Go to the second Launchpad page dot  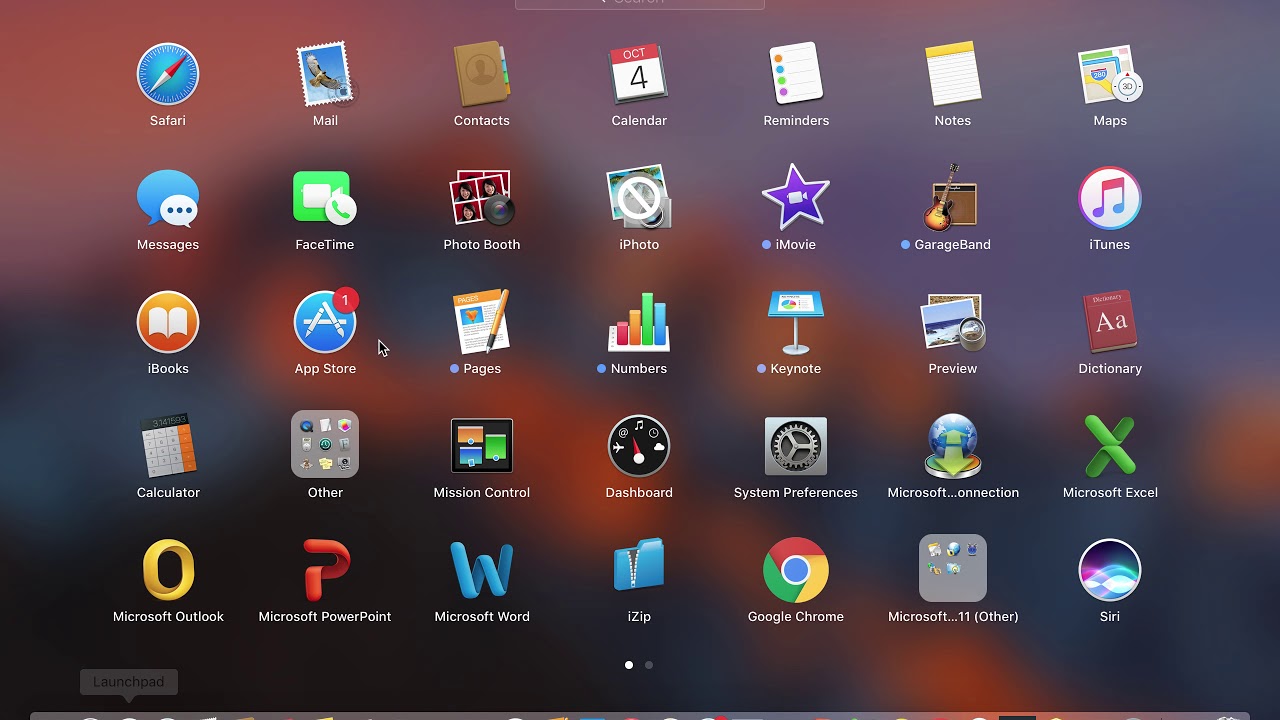pyautogui.click(x=649, y=665)
